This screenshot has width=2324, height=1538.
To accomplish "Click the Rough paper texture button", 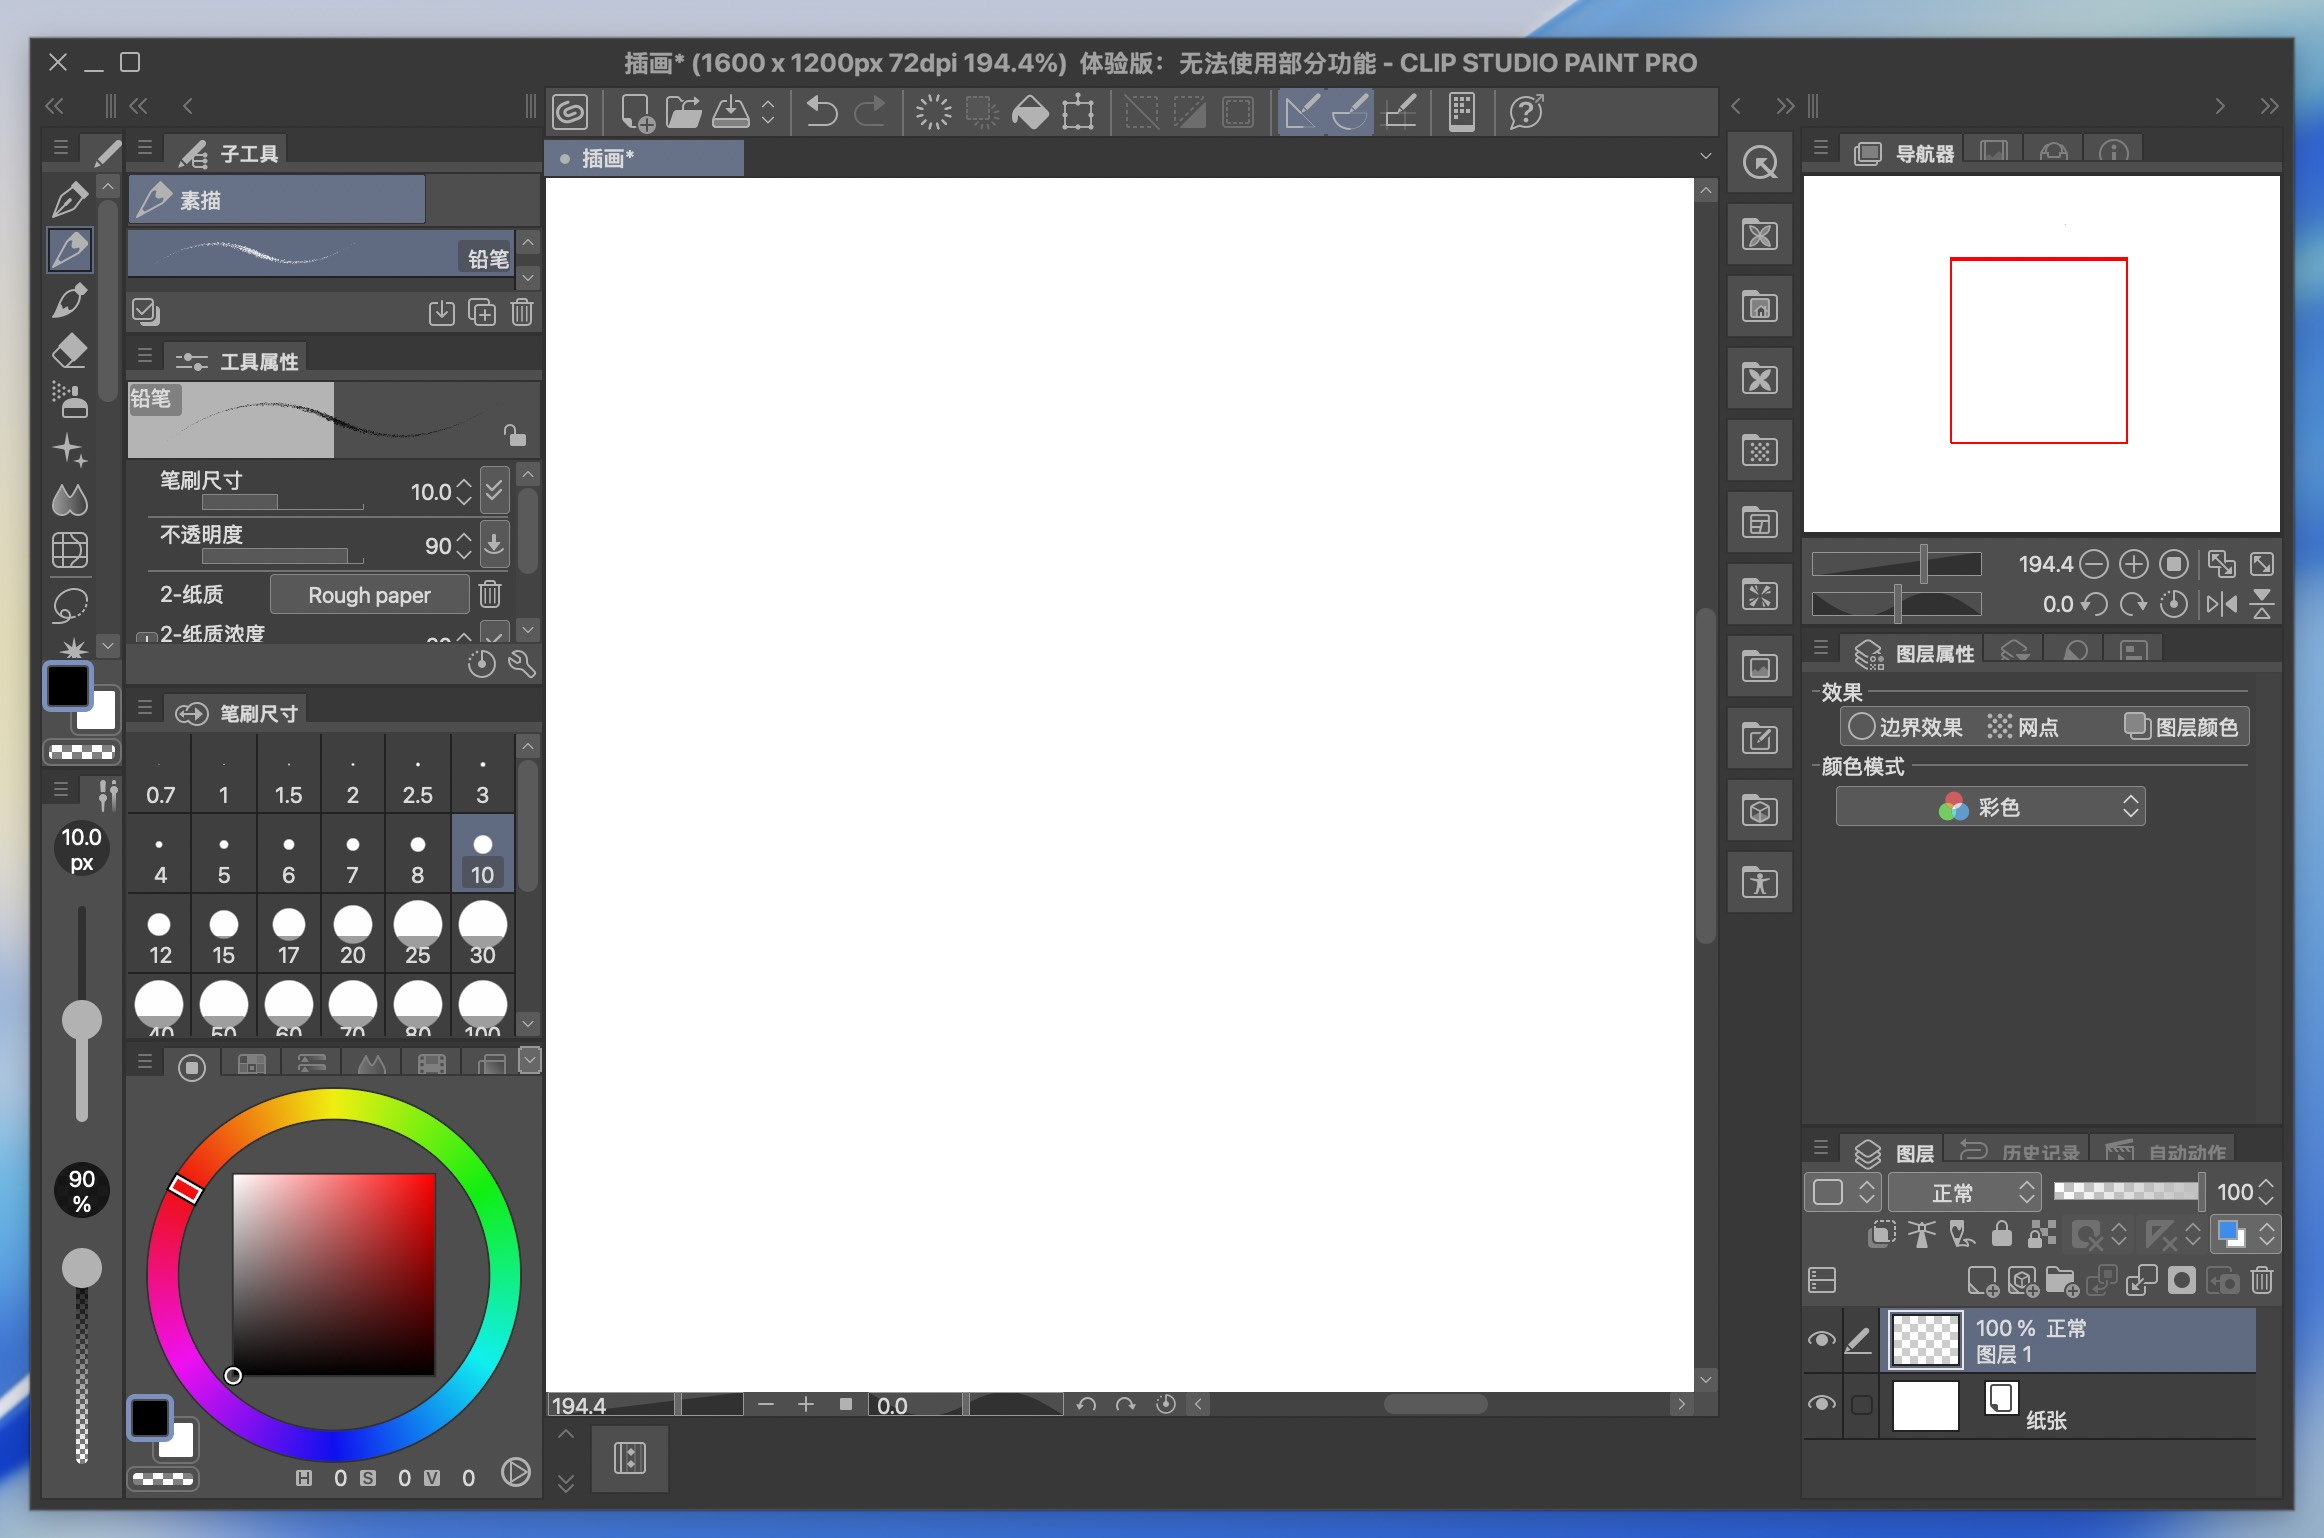I will (x=369, y=594).
